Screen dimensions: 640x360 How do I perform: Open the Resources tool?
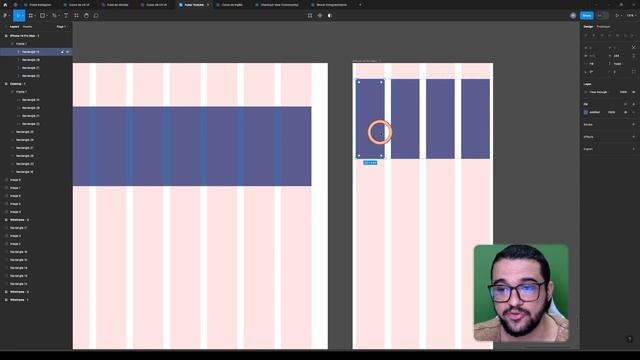76,16
